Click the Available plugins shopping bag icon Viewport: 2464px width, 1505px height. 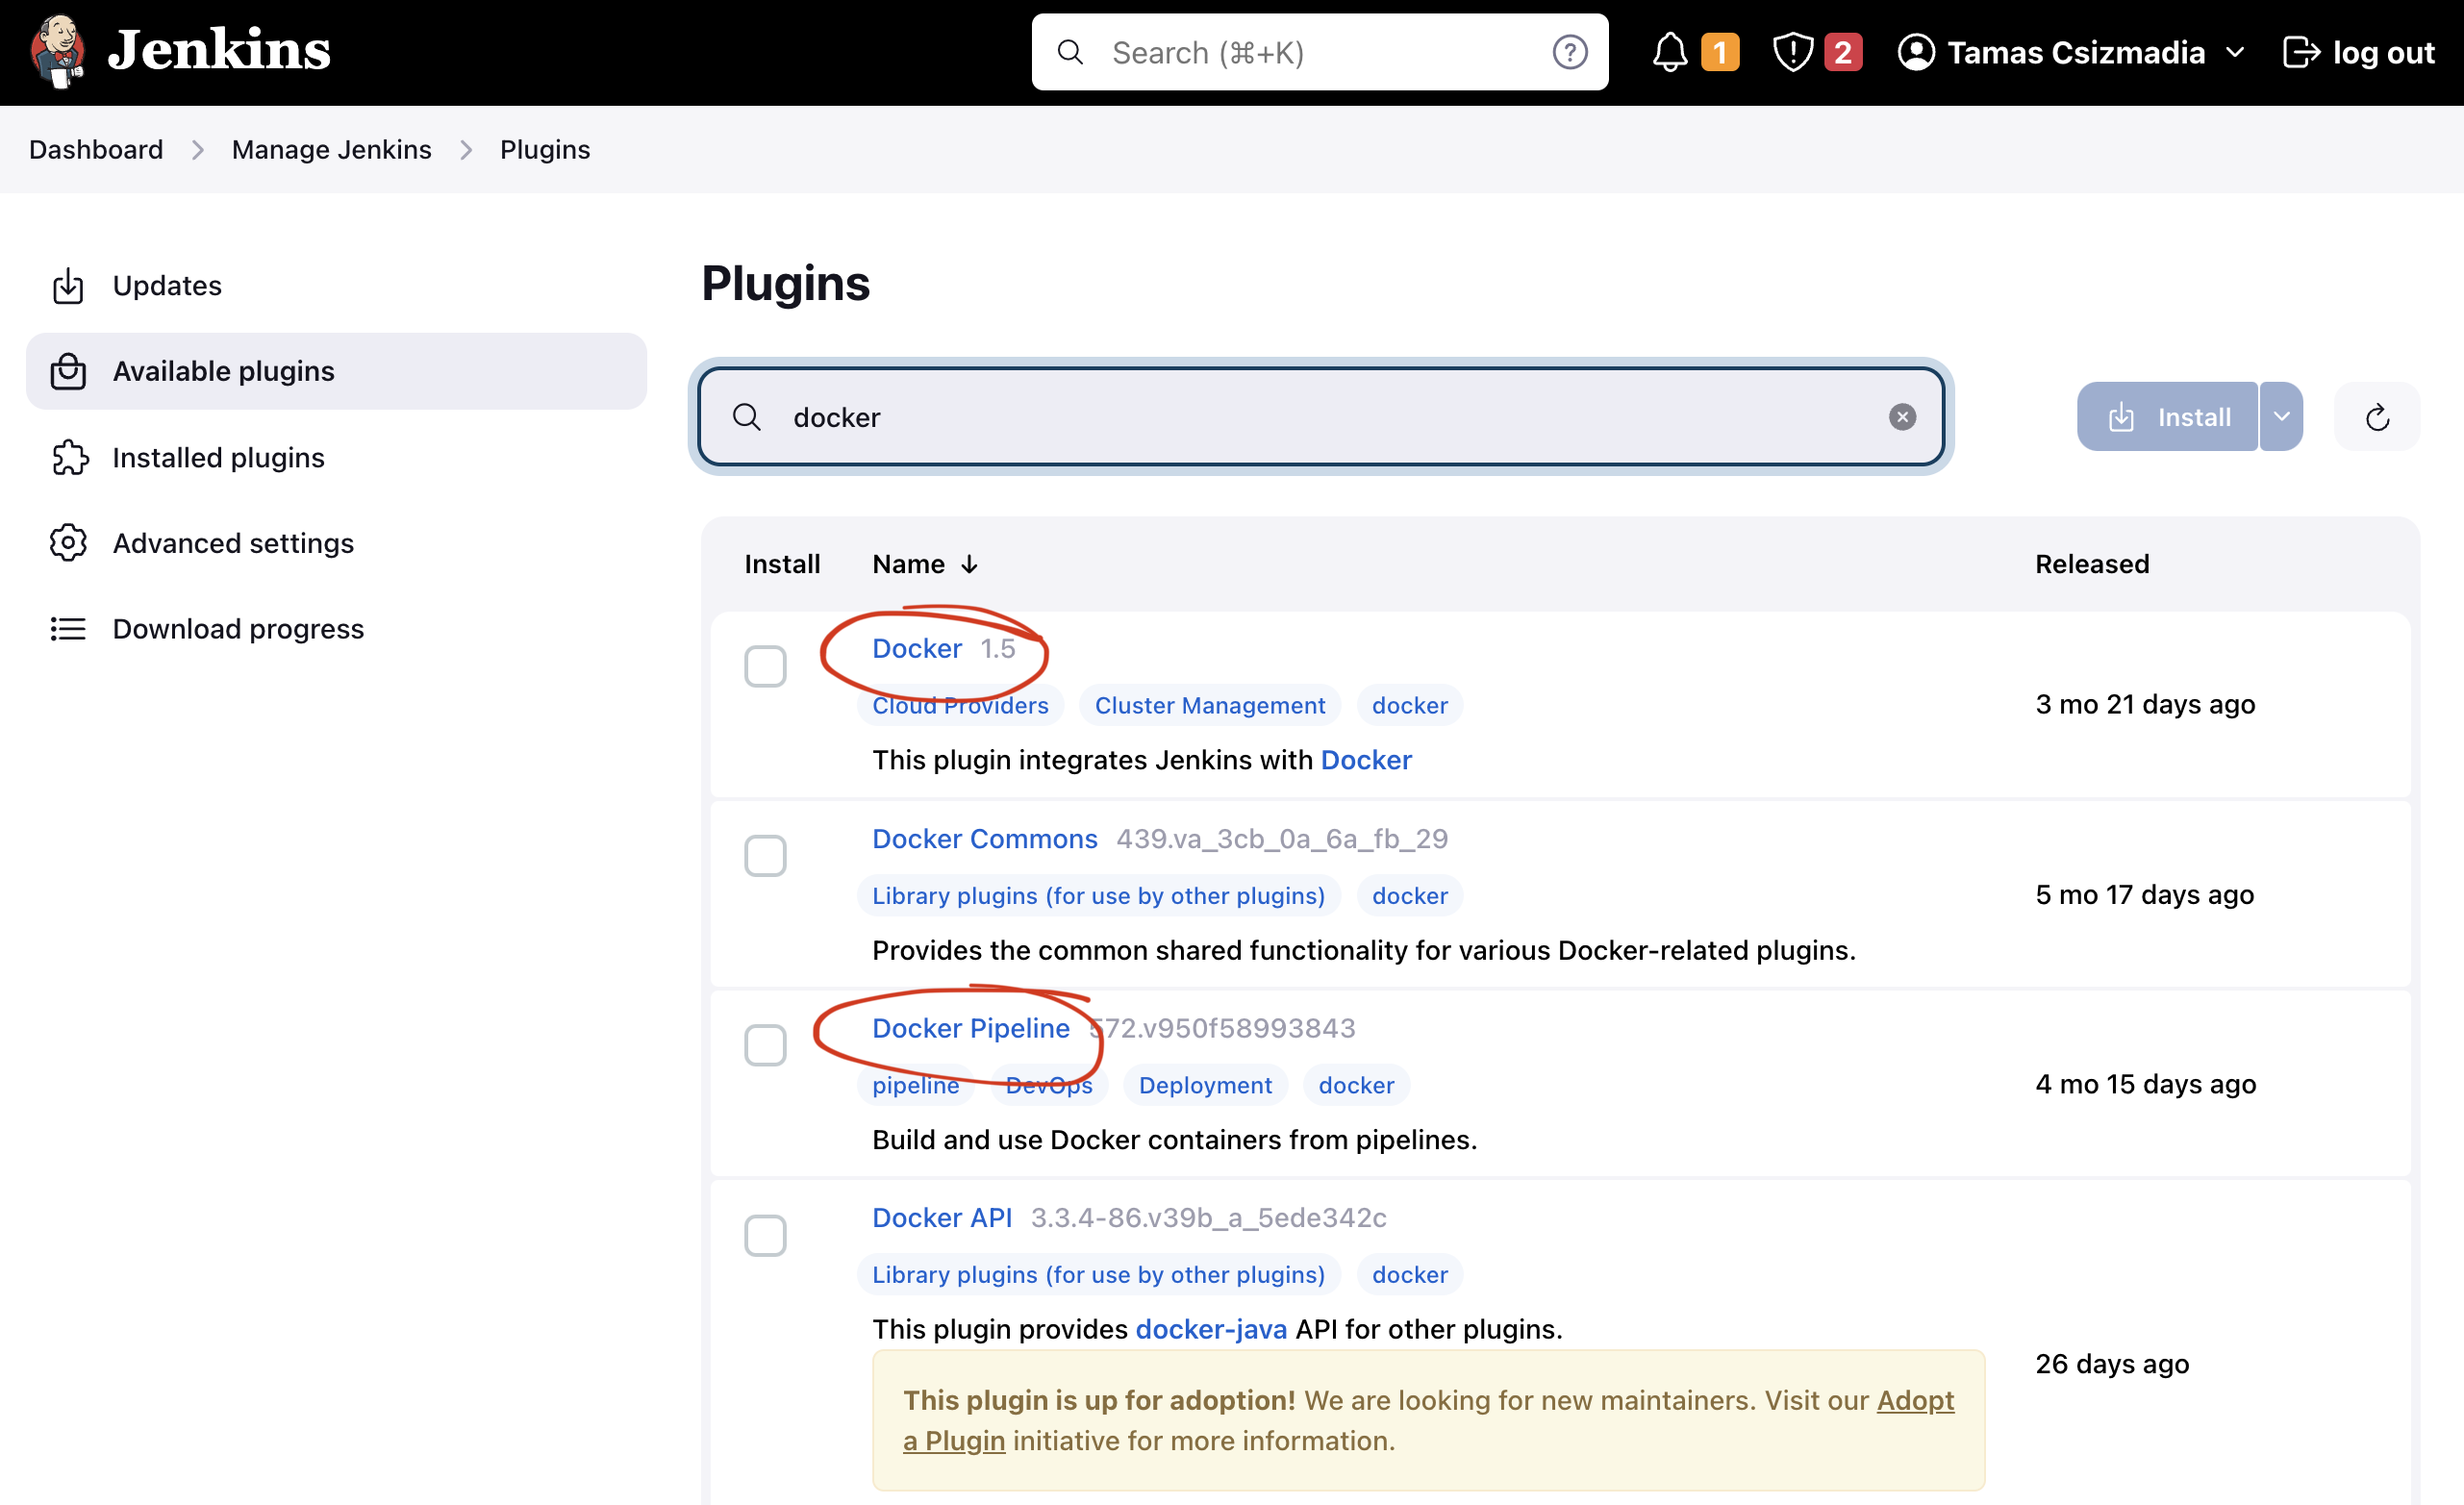[x=68, y=371]
